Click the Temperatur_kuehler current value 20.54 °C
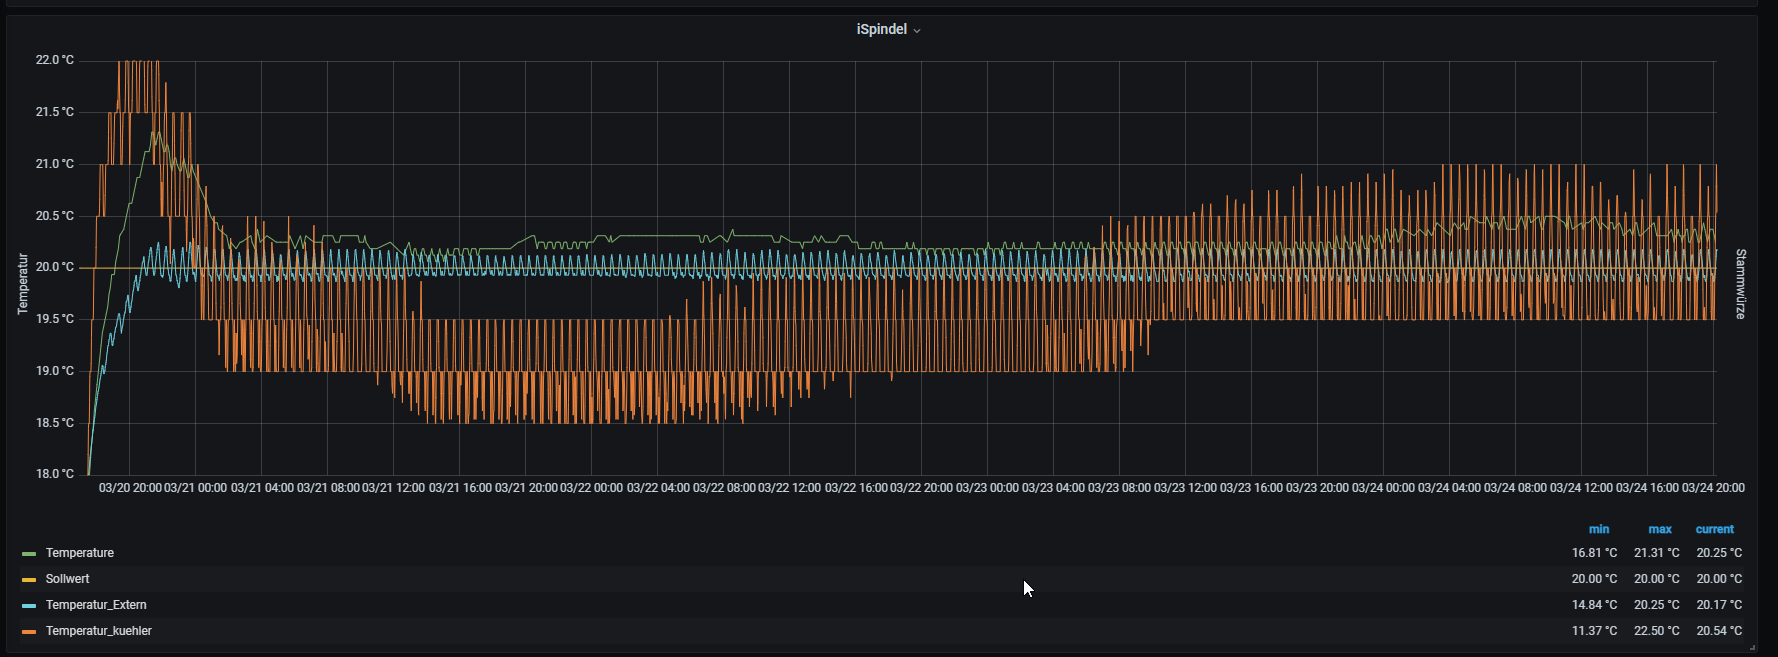The width and height of the screenshot is (1778, 657). 1719,631
